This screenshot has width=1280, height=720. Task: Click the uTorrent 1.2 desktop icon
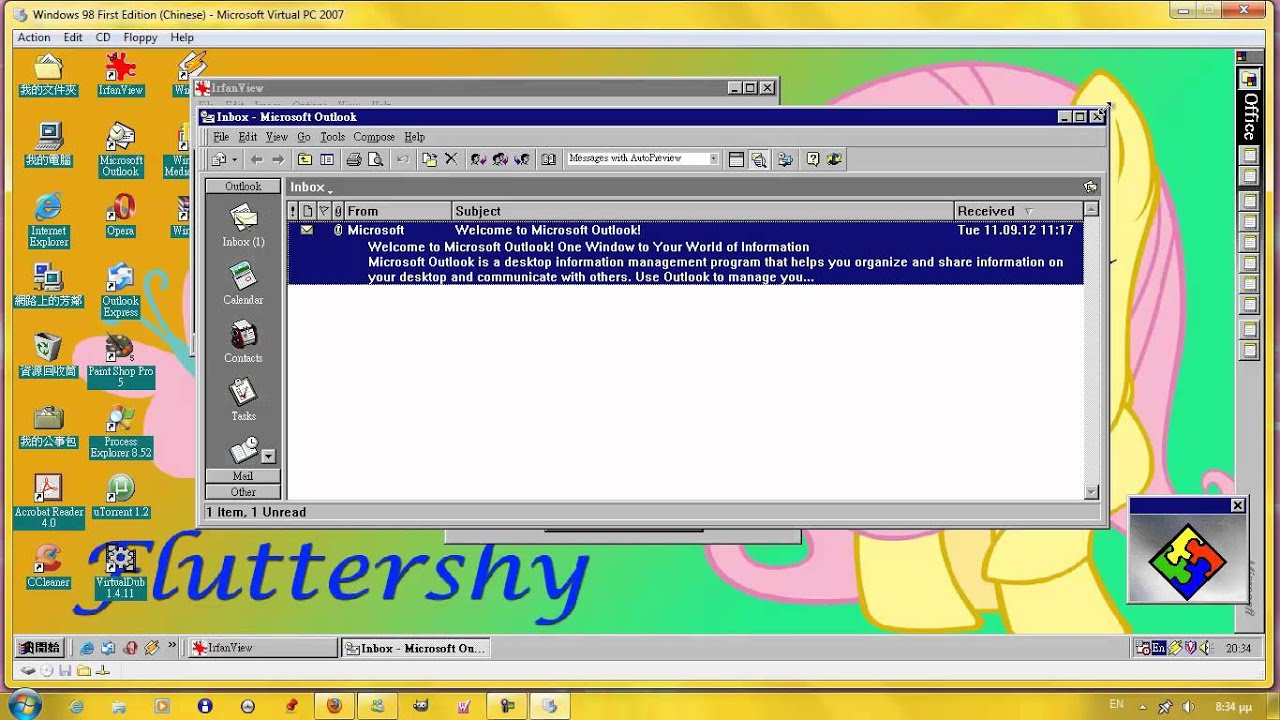120,496
